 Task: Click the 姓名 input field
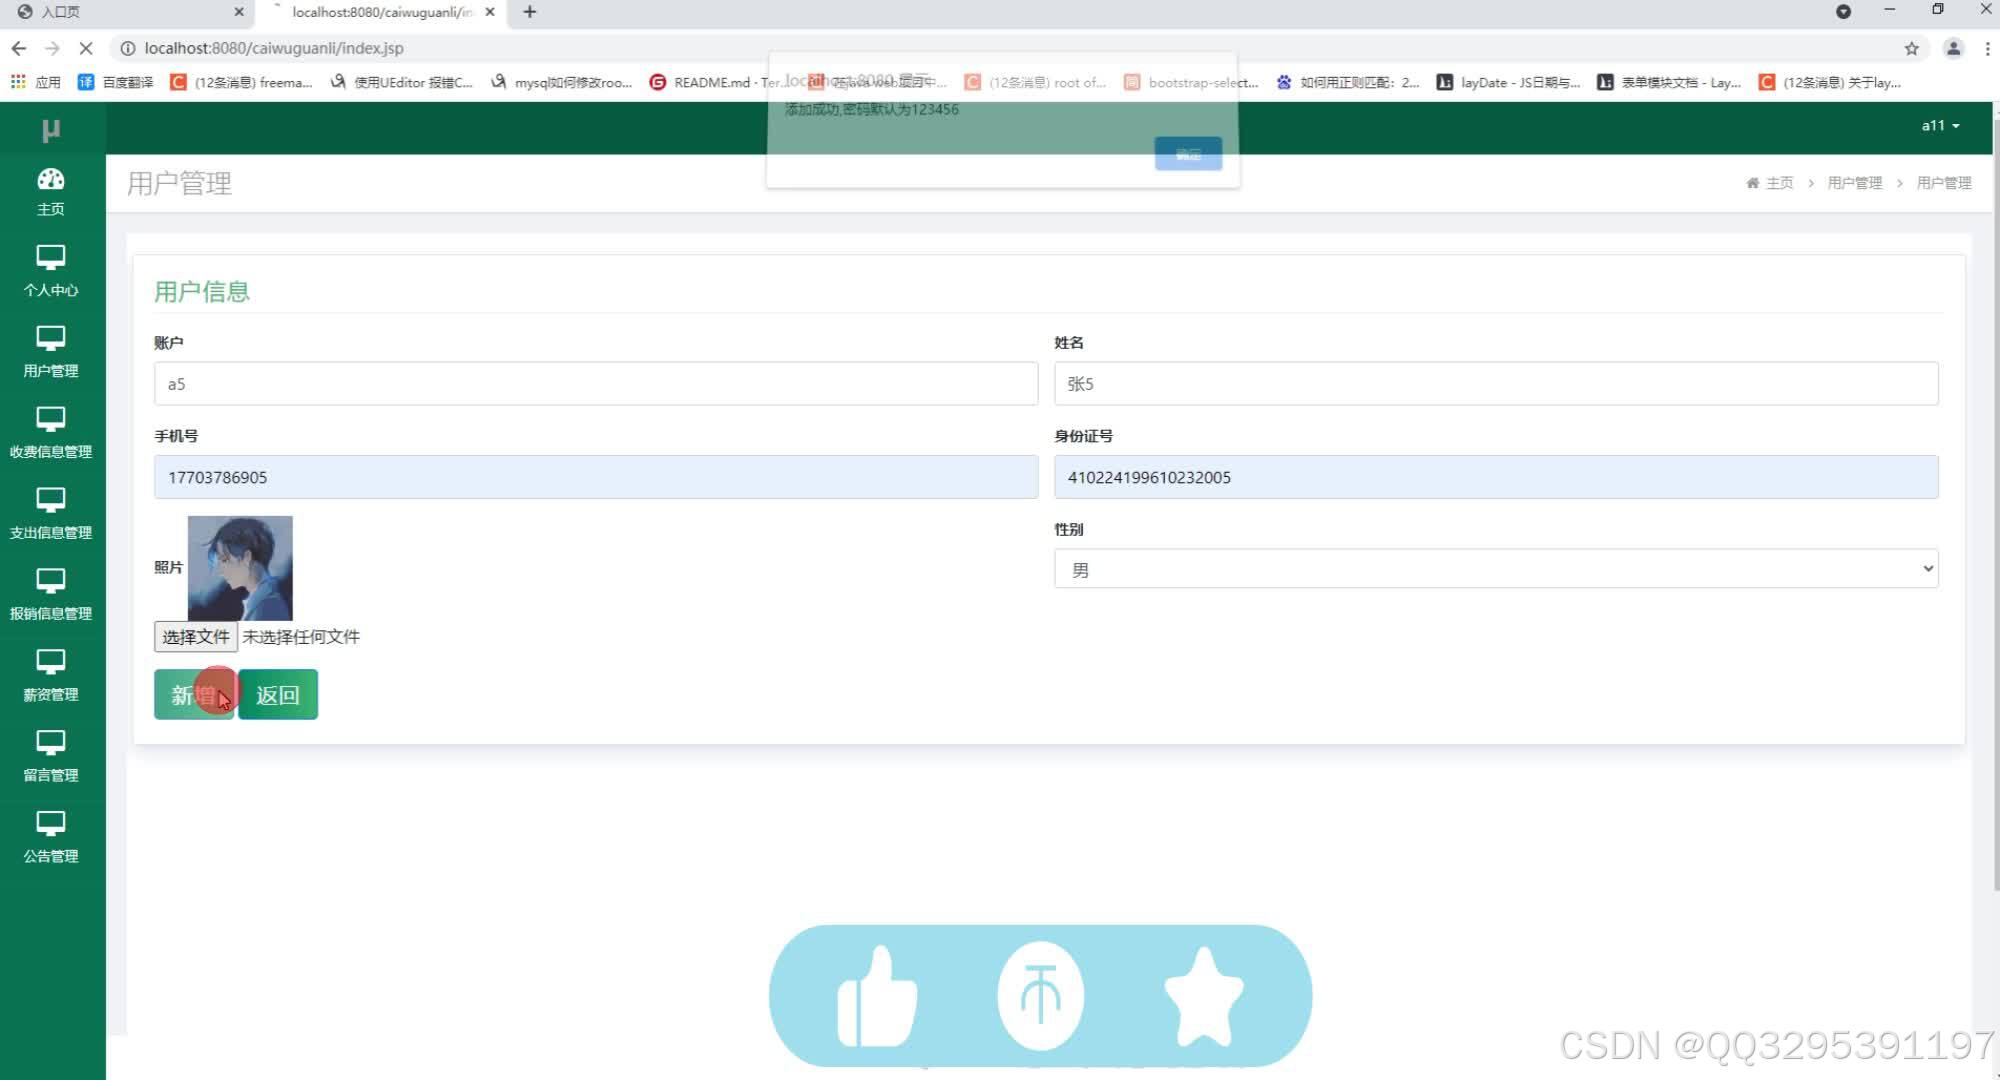coord(1496,384)
